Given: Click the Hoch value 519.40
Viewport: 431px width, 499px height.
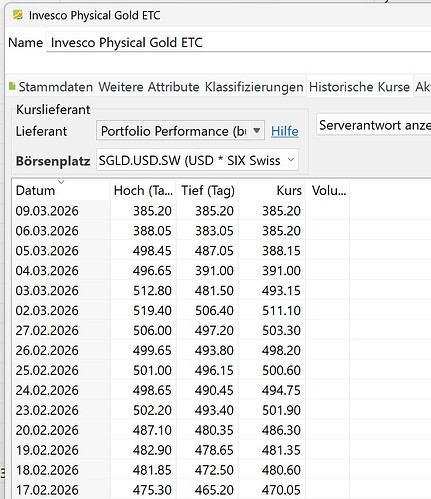Looking at the screenshot, I should 152,311.
